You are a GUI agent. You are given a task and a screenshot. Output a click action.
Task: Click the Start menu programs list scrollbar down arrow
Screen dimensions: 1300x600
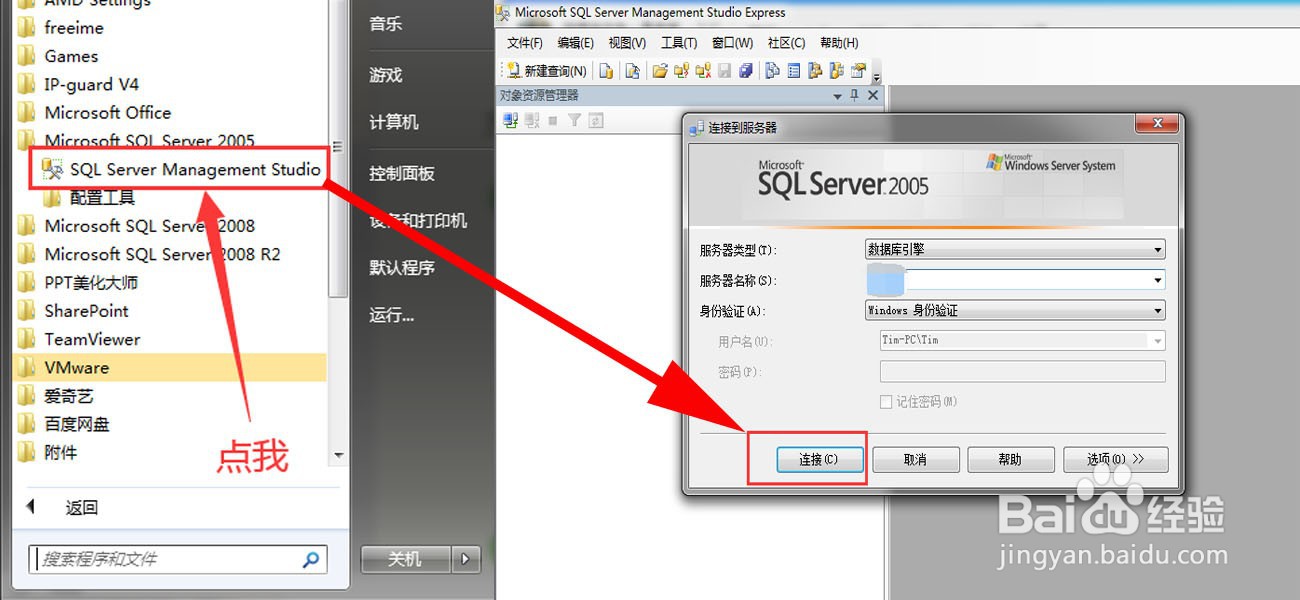coord(338,455)
